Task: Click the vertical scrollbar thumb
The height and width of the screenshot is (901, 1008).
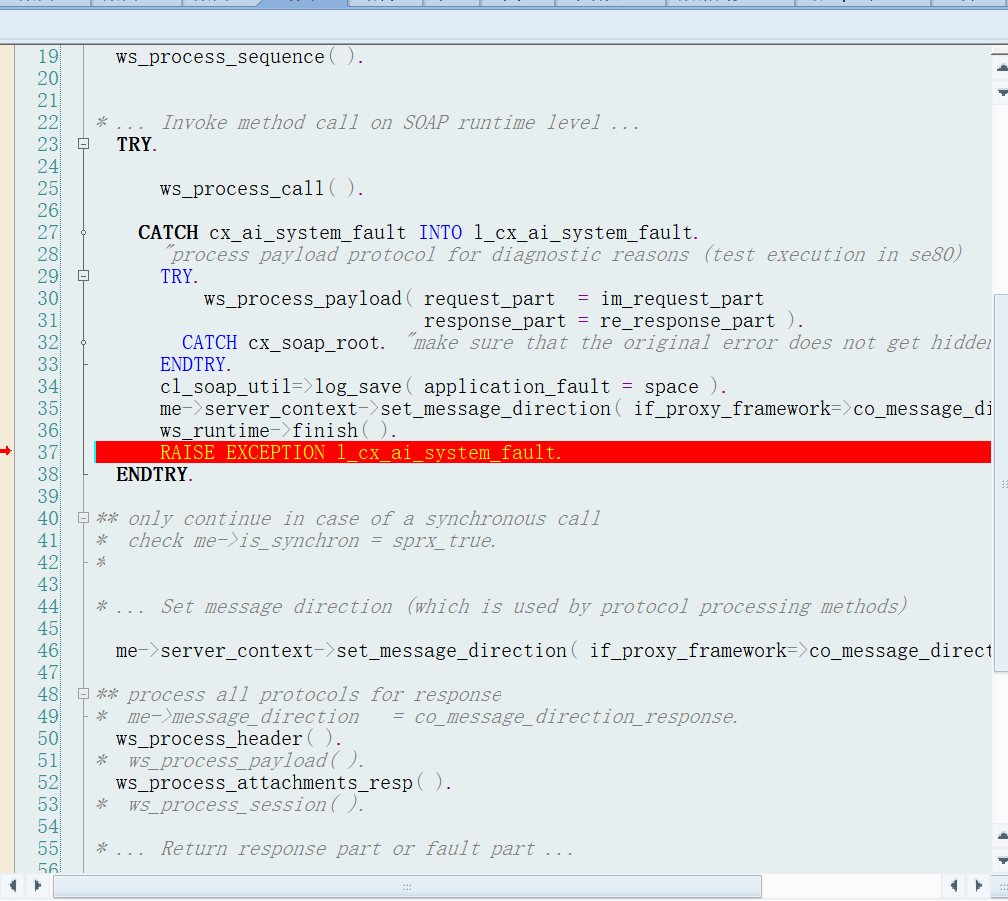Action: (1002, 483)
